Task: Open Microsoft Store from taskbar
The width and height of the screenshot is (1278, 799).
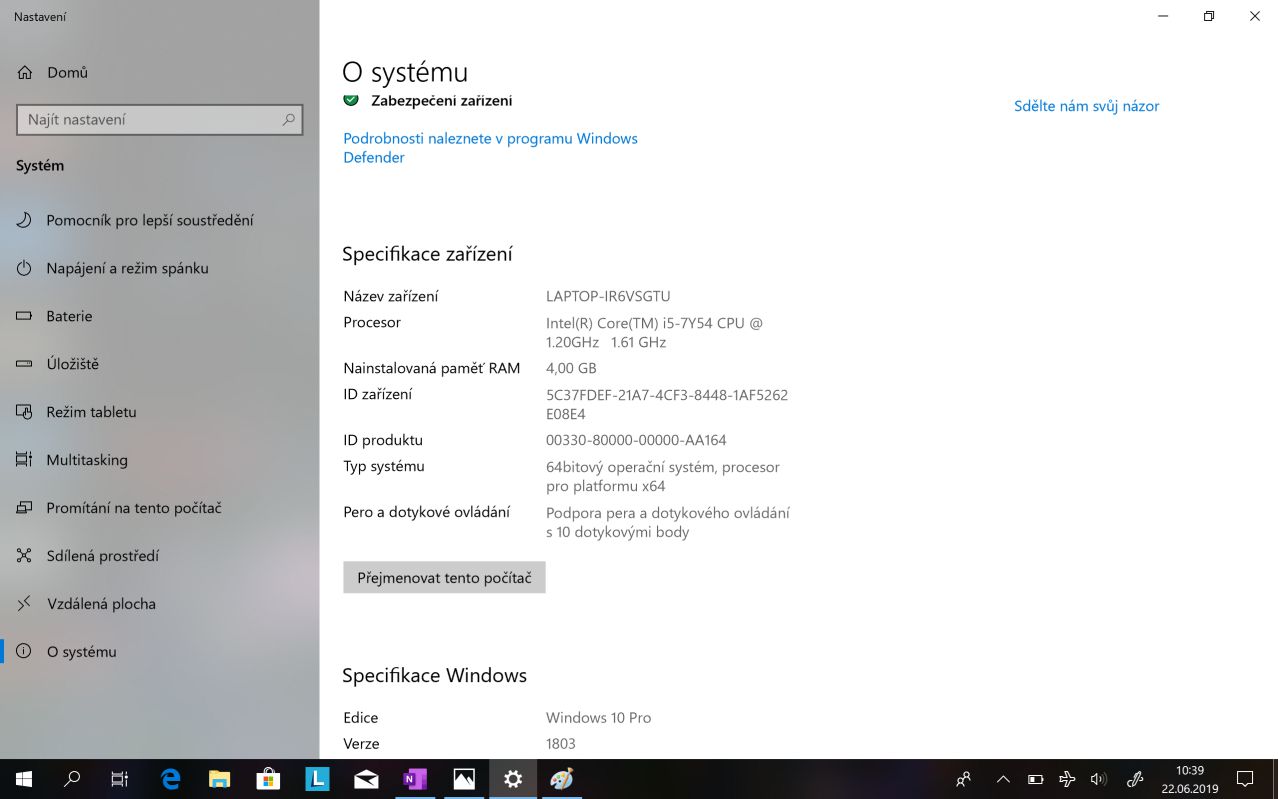Action: [268, 779]
